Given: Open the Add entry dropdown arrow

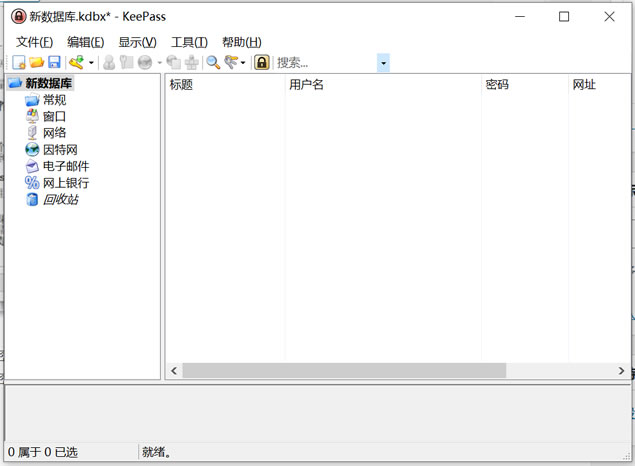Looking at the screenshot, I should click(91, 63).
